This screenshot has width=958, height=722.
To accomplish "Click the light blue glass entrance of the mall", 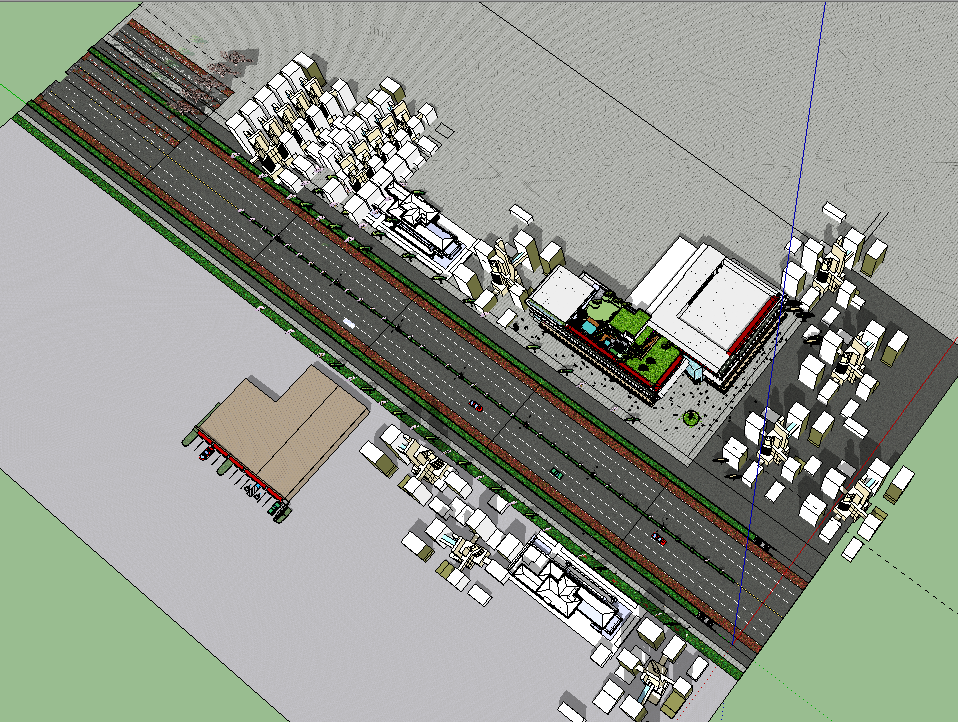I will (694, 370).
